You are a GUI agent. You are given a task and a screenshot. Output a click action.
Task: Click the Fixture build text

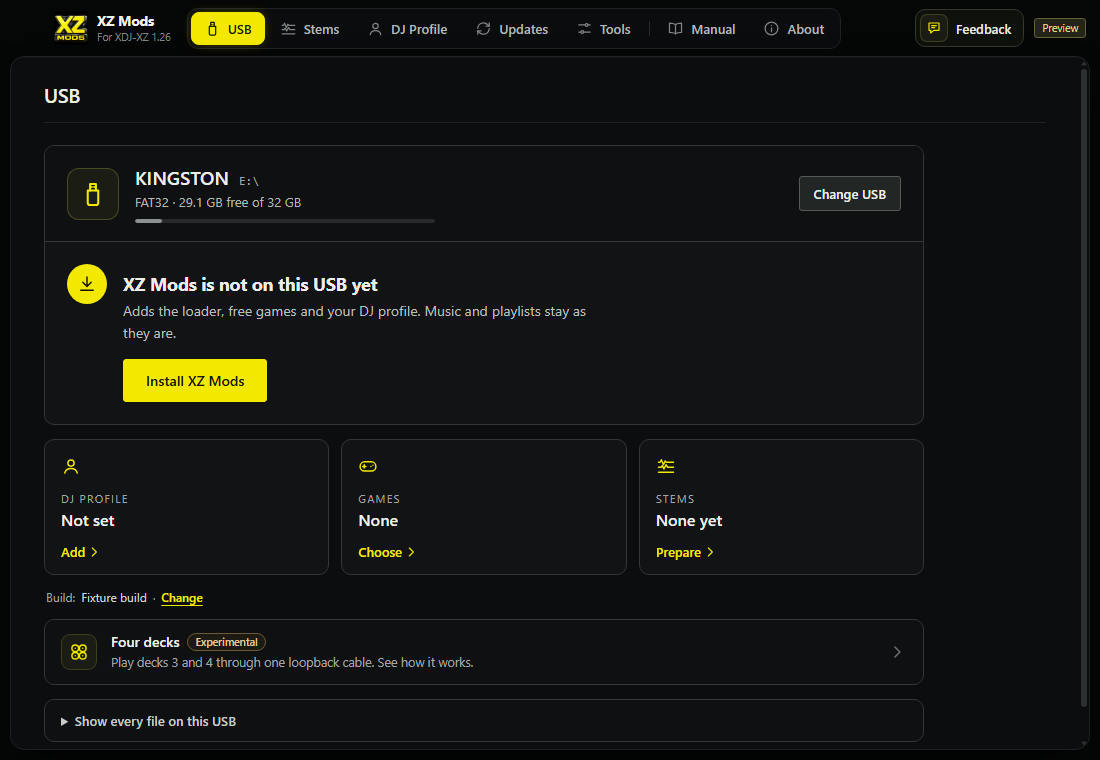[x=114, y=598]
